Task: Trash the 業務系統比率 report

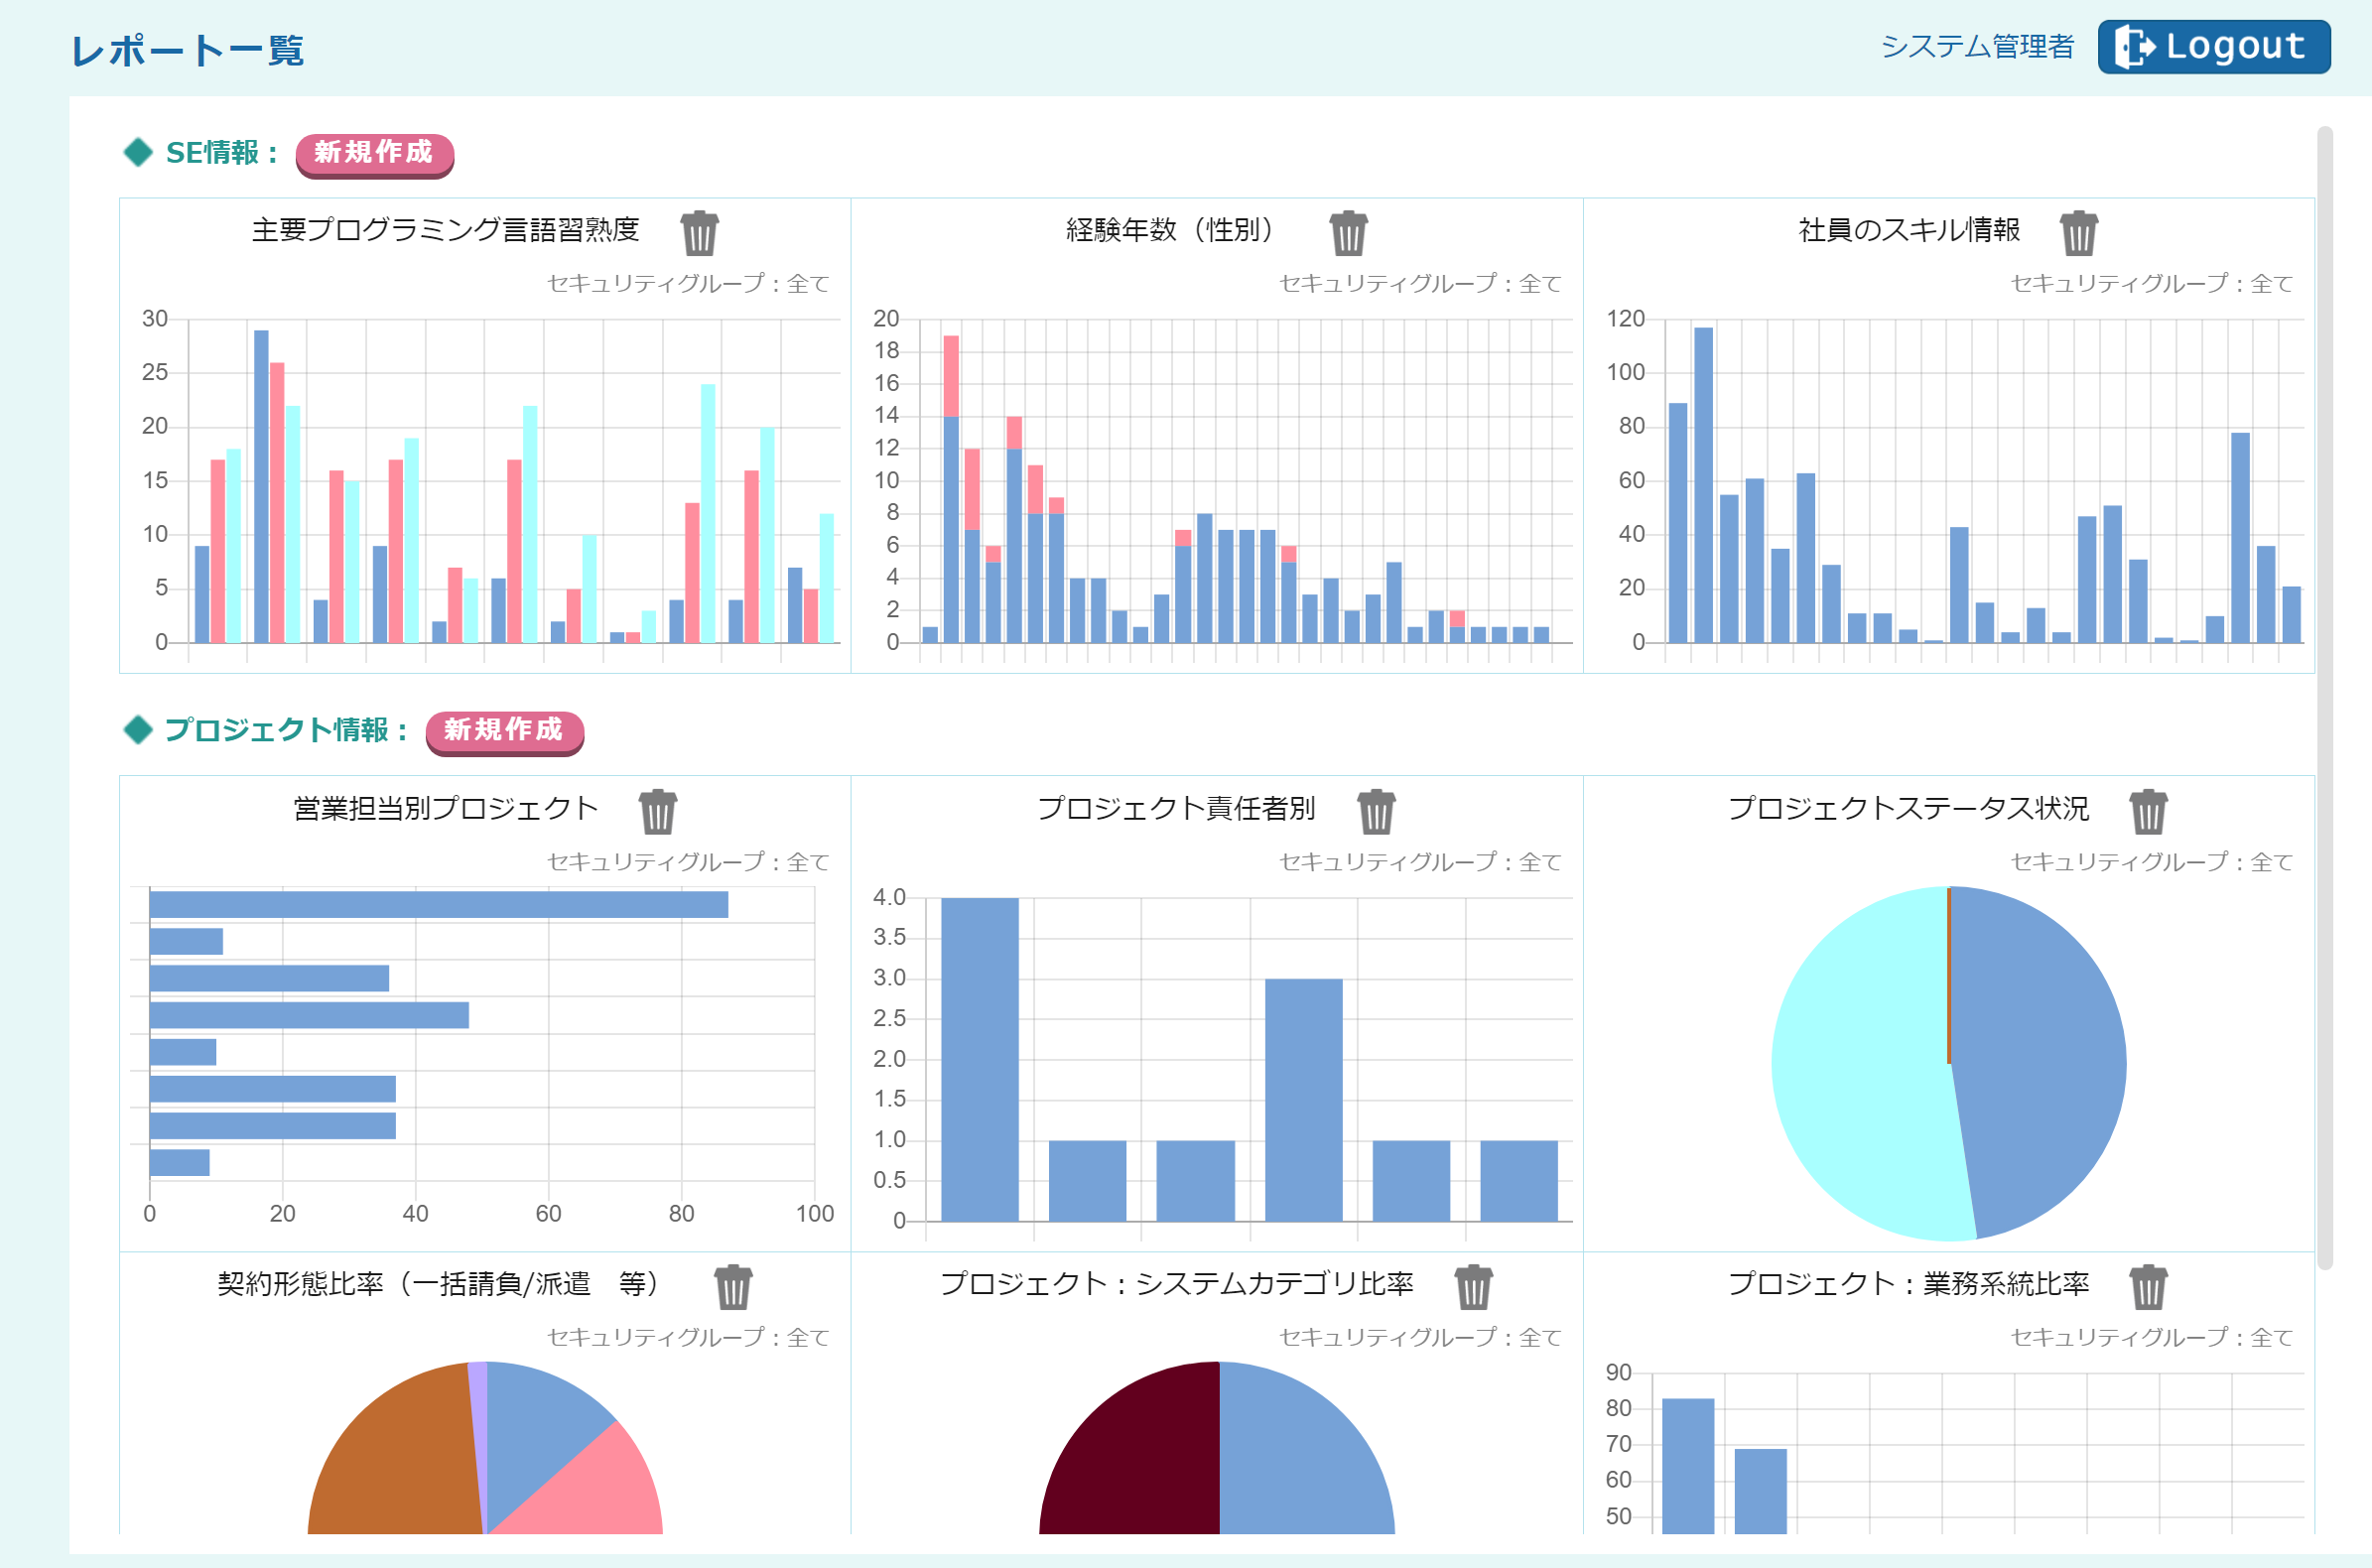Action: pos(2147,1286)
